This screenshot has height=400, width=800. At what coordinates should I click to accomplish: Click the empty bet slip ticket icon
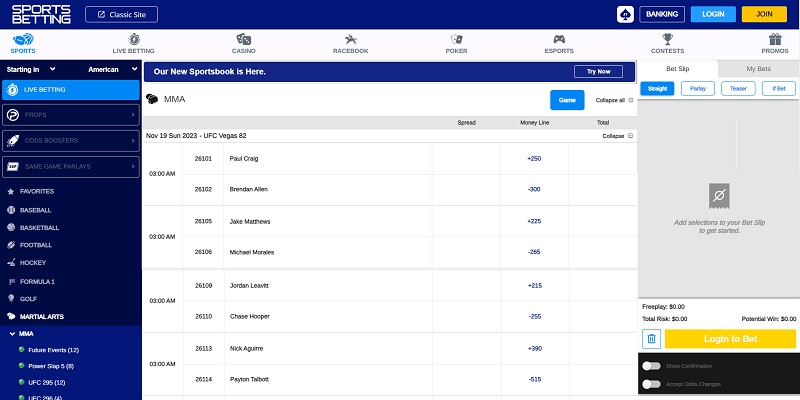click(x=719, y=196)
